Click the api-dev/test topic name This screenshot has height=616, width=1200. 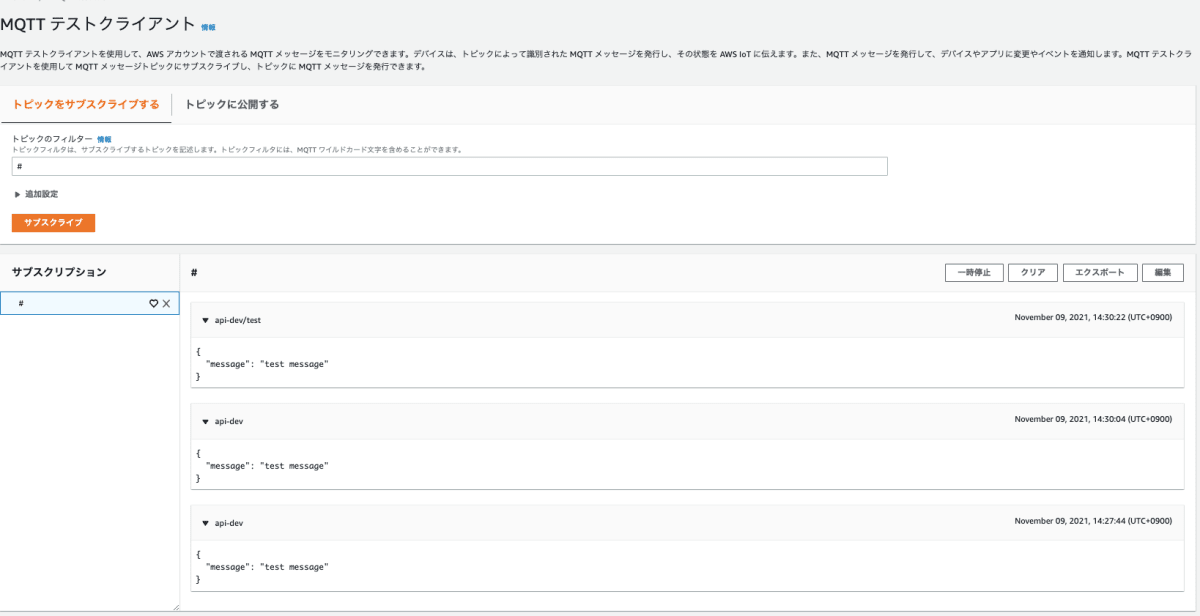238,320
